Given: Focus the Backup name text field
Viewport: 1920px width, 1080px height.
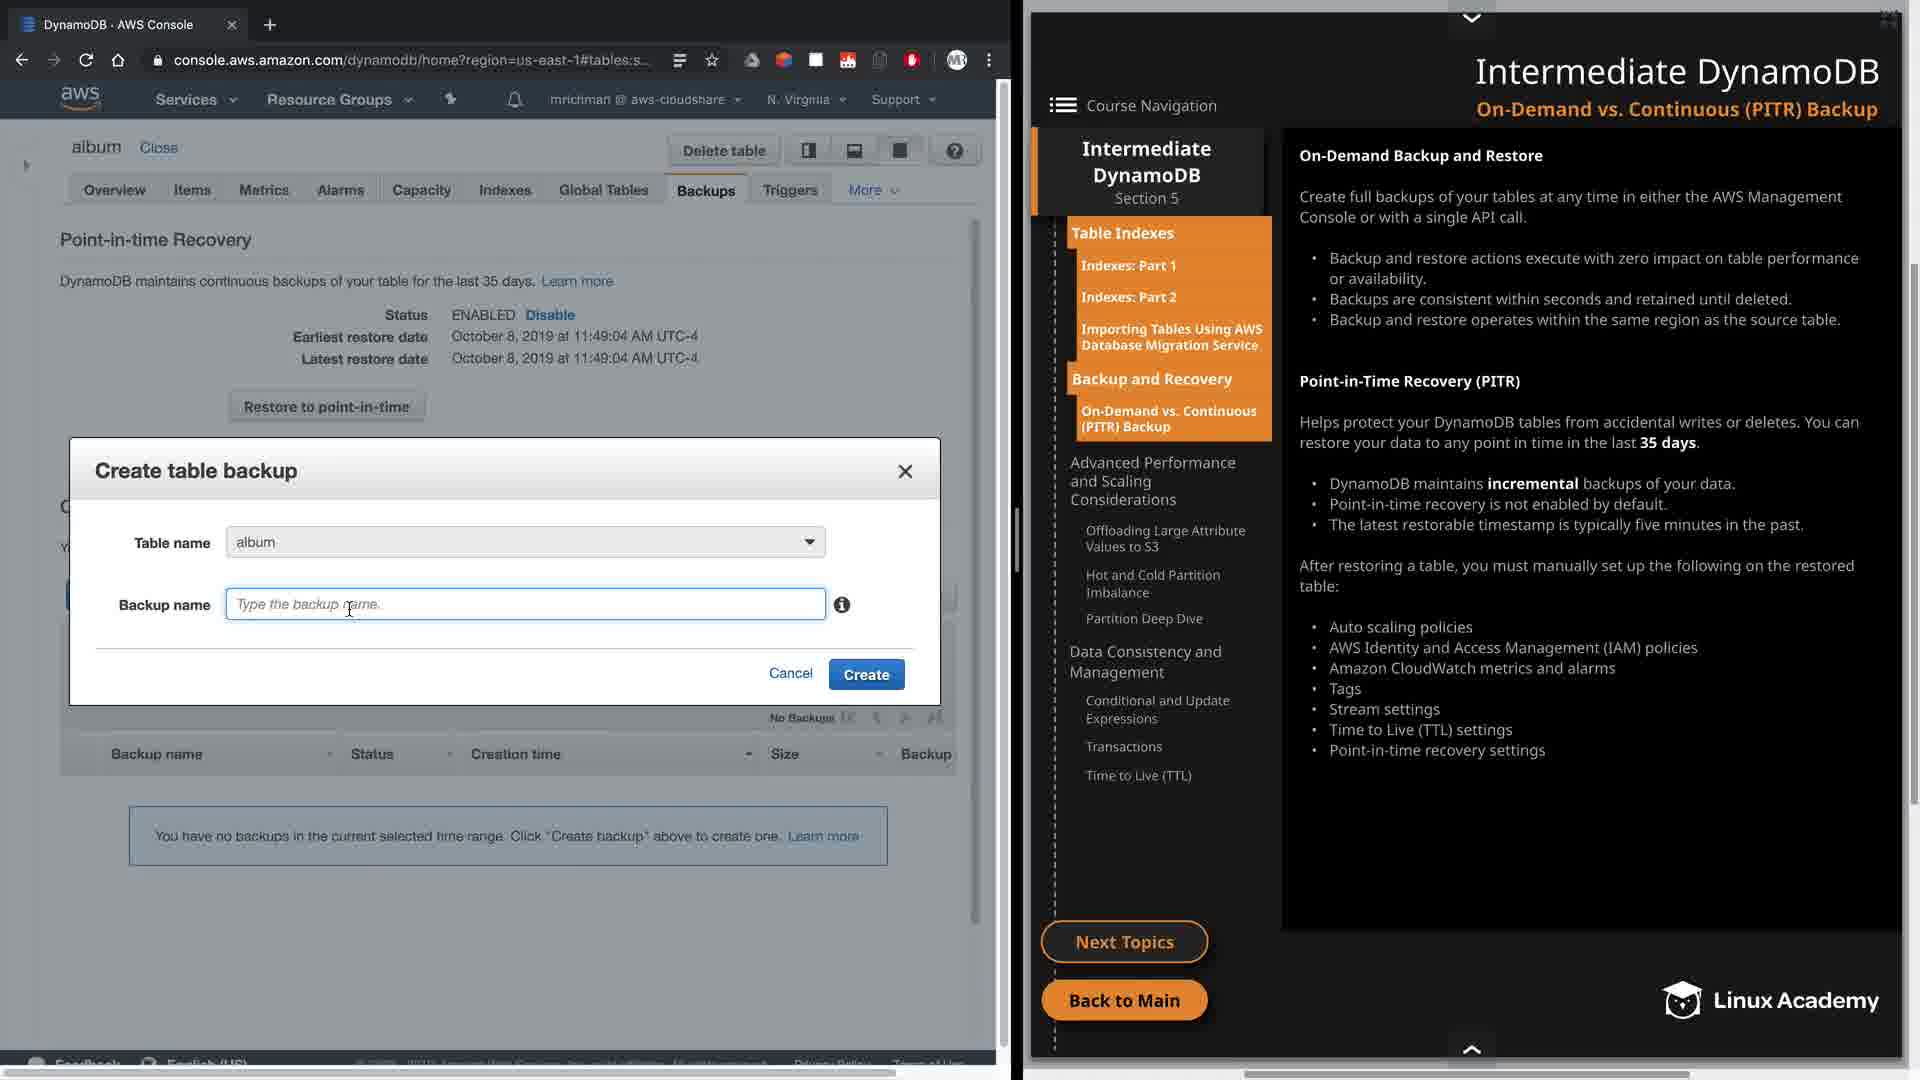Looking at the screenshot, I should click(525, 604).
